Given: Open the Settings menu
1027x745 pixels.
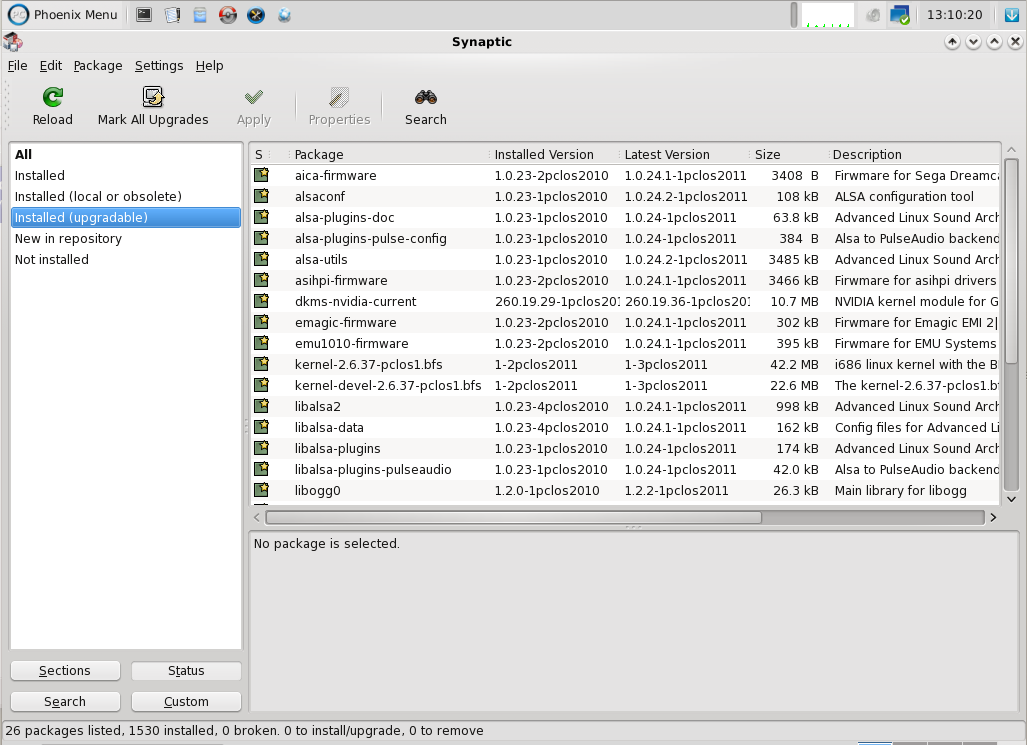Looking at the screenshot, I should pyautogui.click(x=159, y=66).
